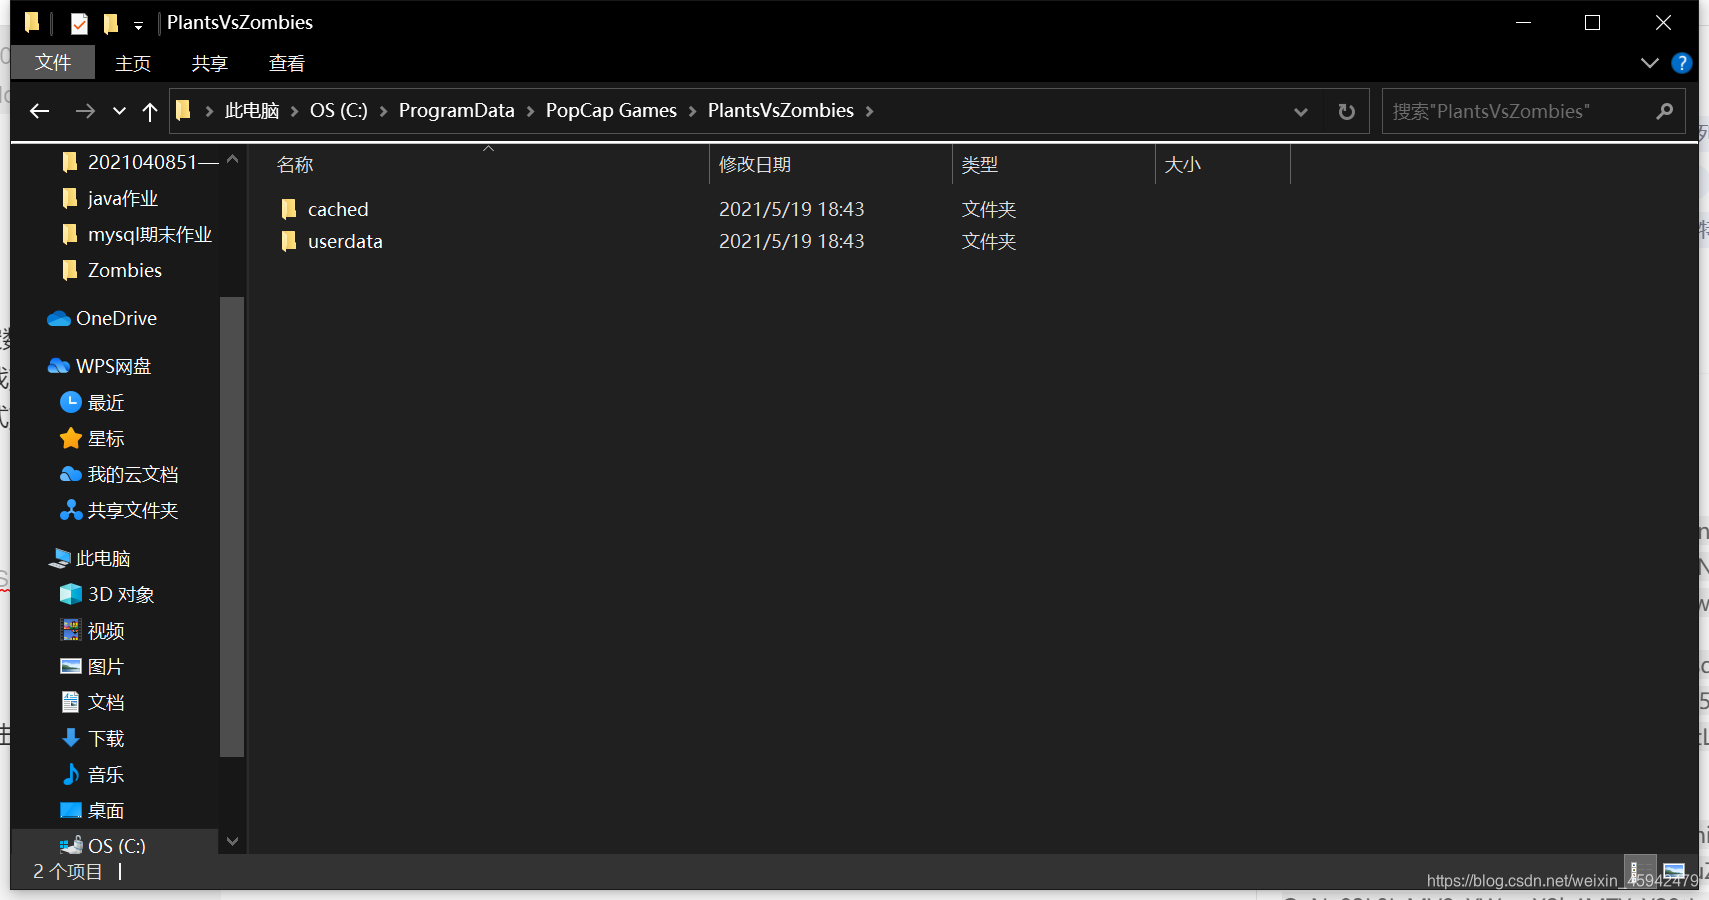The width and height of the screenshot is (1709, 900).
Task: Click the New Folder quick access icon
Action: (x=110, y=23)
